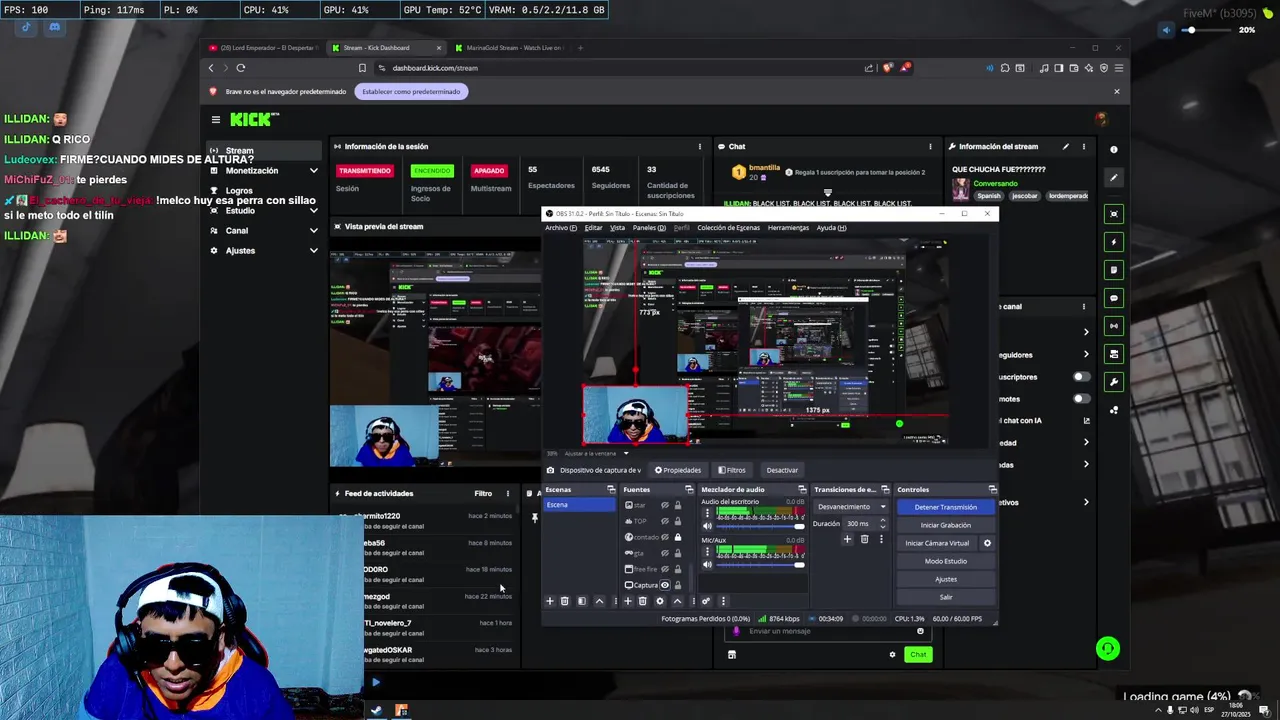Viewport: 1280px width, 720px height.
Task: Toggle visibility of free fire source
Action: (665, 569)
